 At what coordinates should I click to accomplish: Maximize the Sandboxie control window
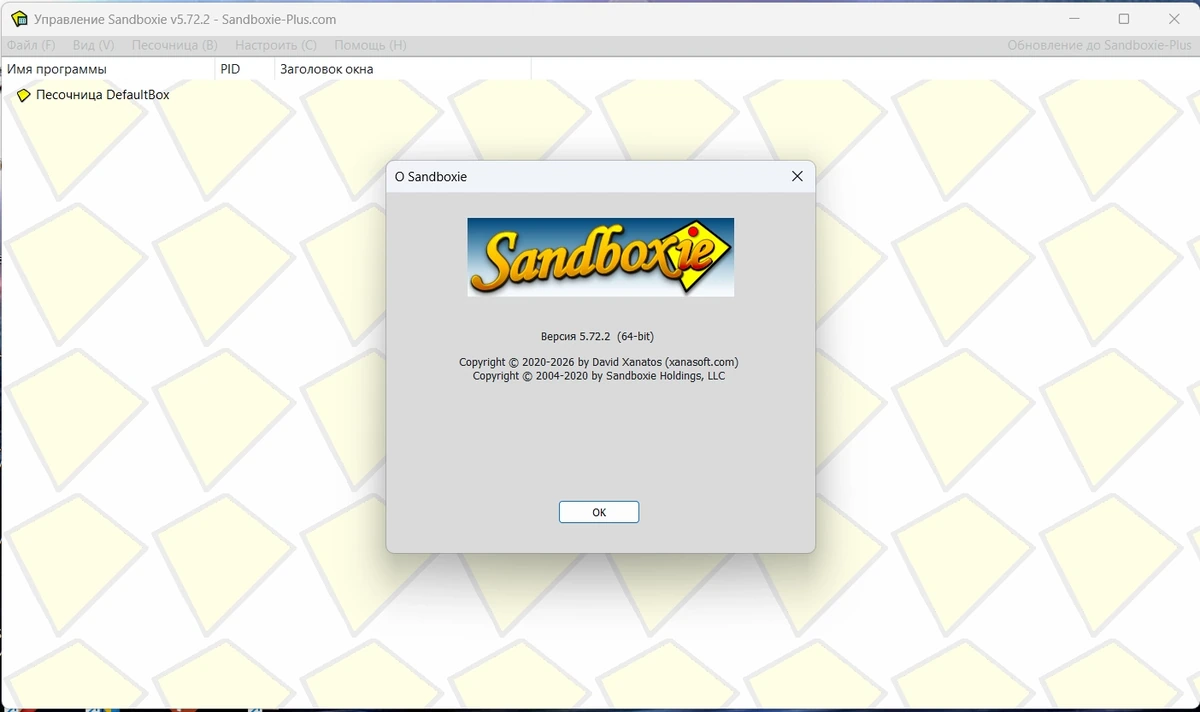pos(1123,18)
